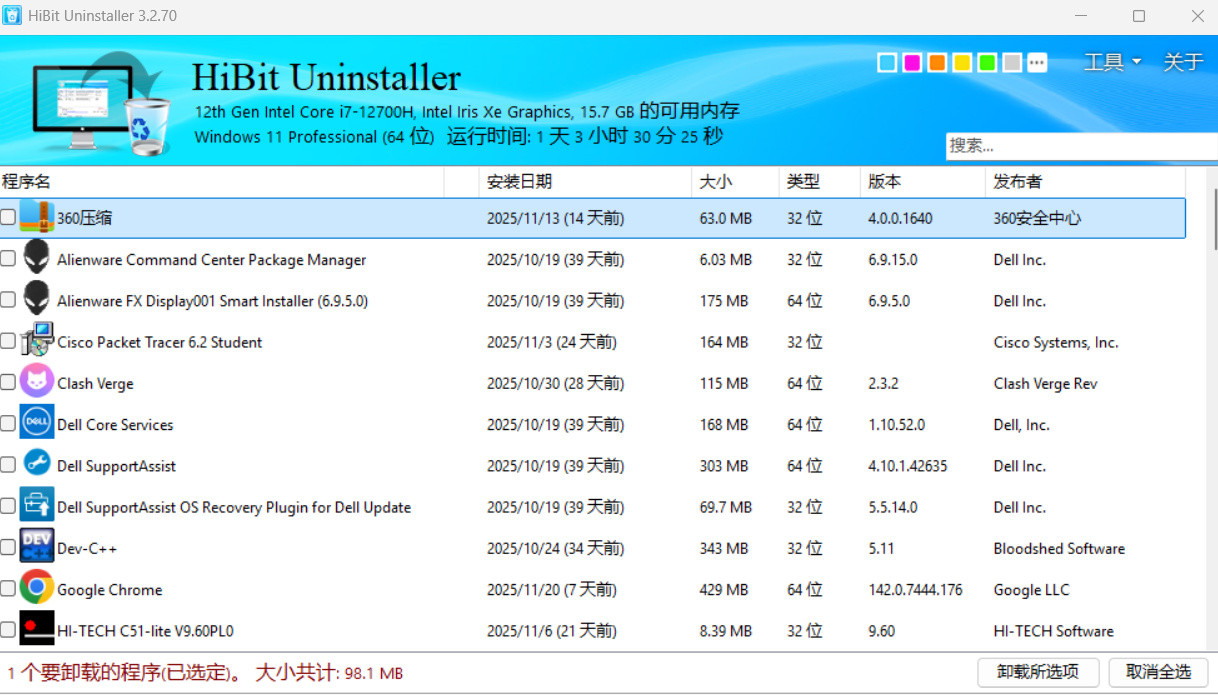This screenshot has width=1218, height=697.
Task: Select the Cisco Packet Tracer checkbox
Action: tap(8, 341)
